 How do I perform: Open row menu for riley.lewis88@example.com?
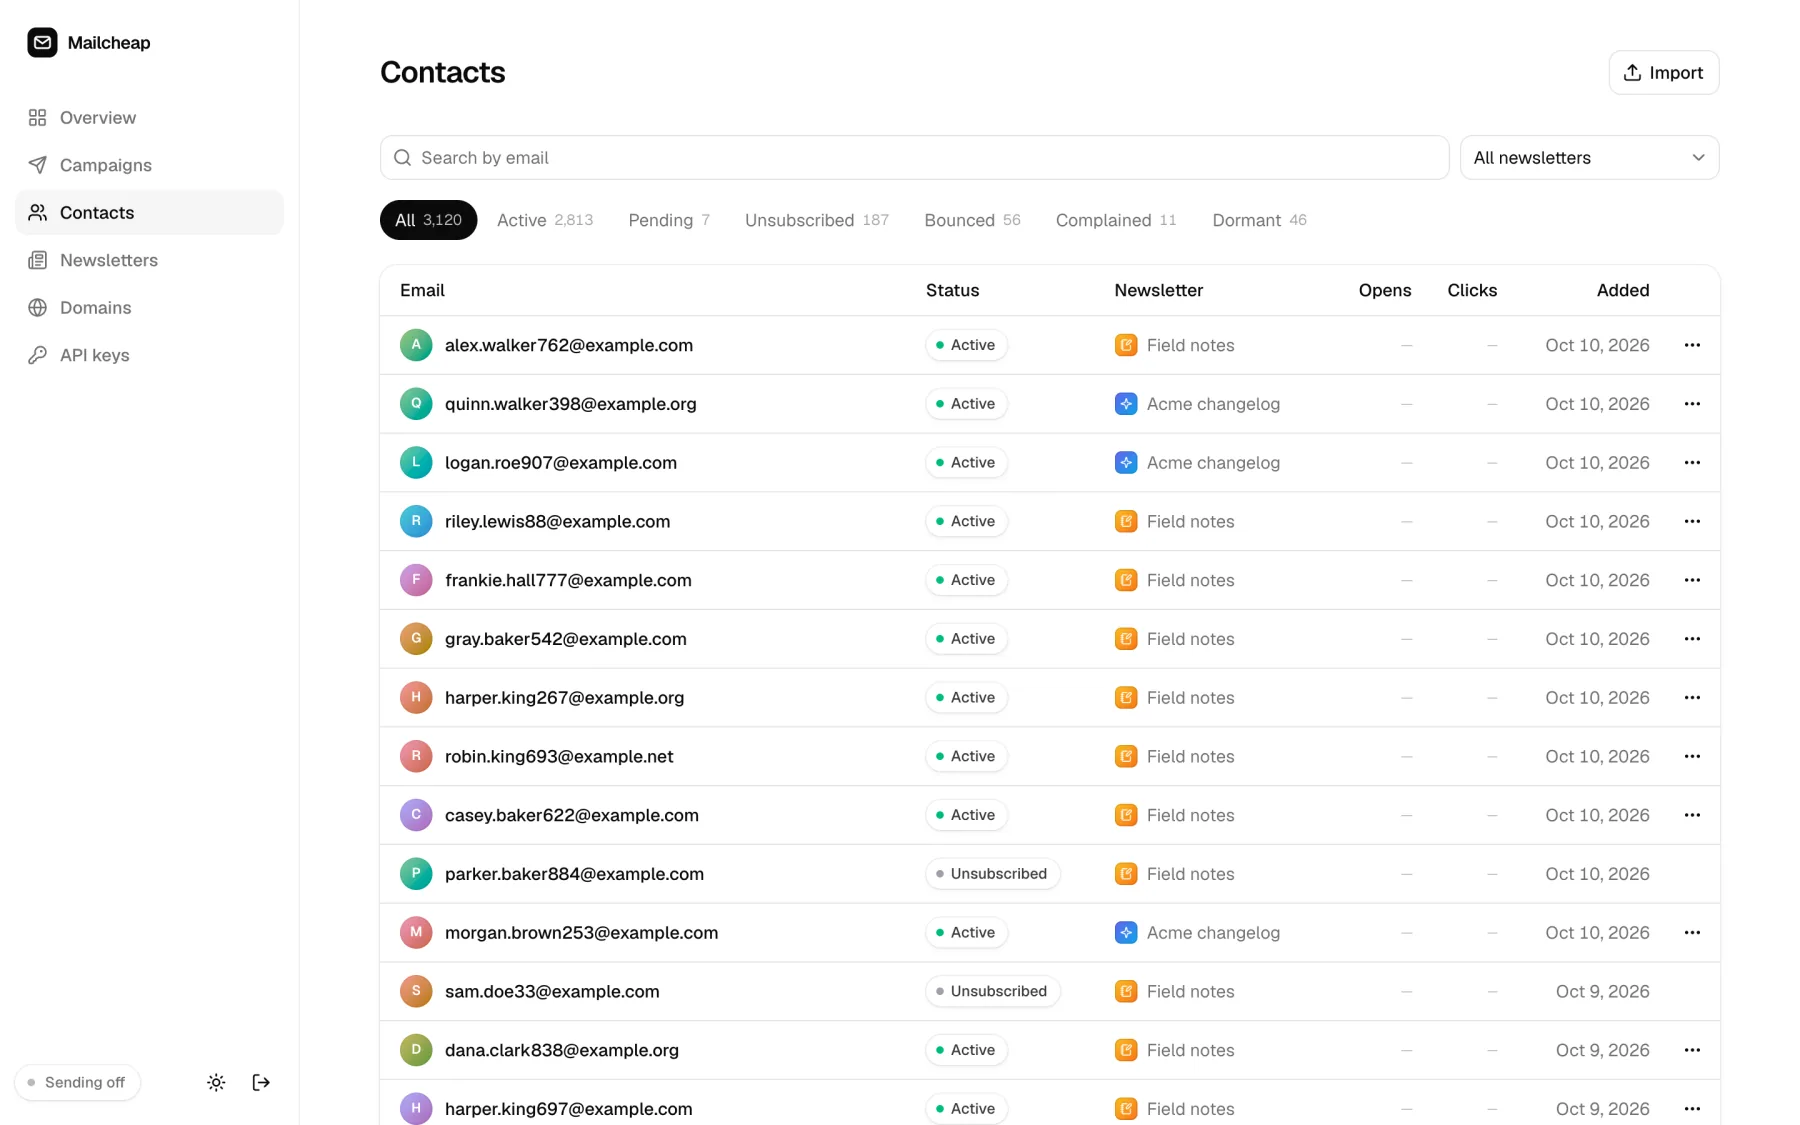[1692, 521]
